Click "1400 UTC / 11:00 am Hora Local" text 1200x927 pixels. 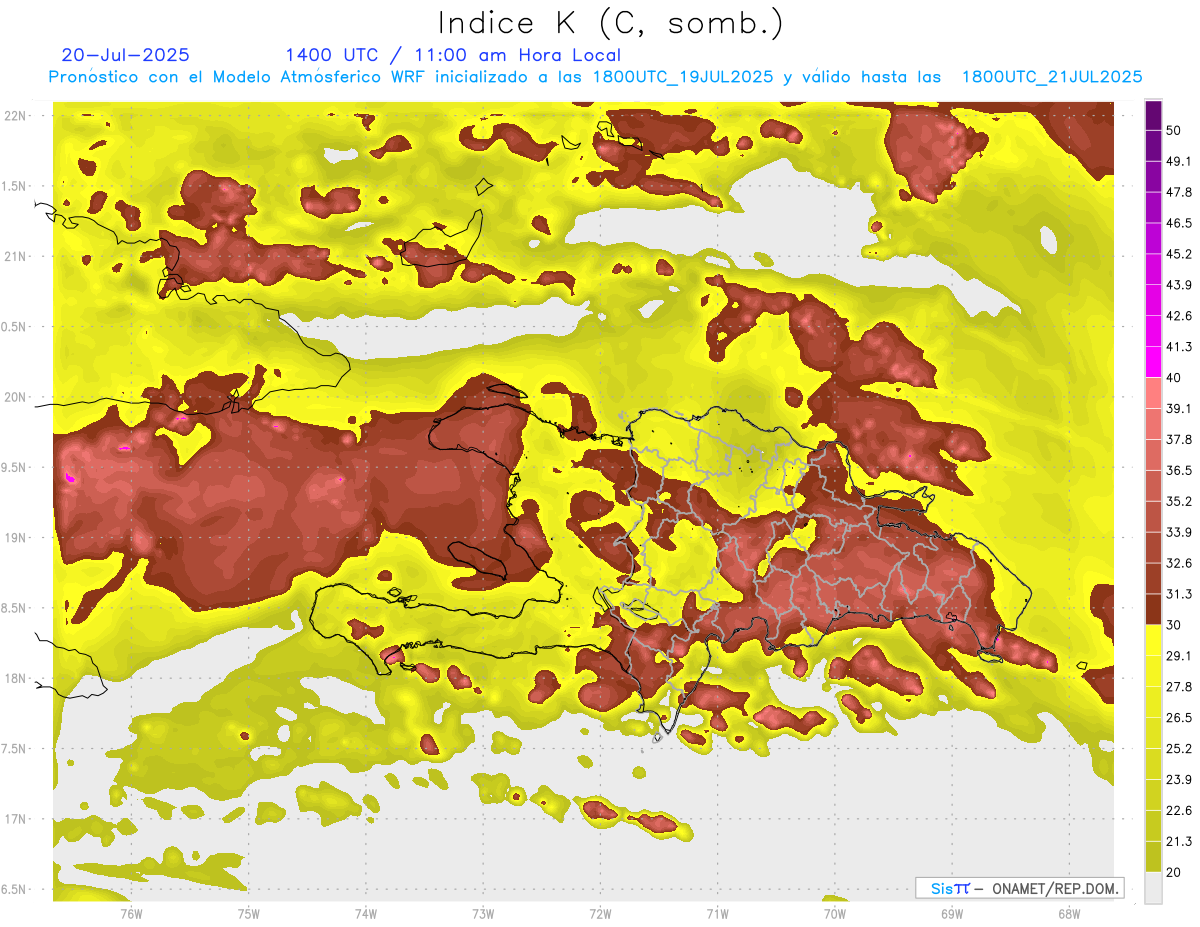pos(453,55)
